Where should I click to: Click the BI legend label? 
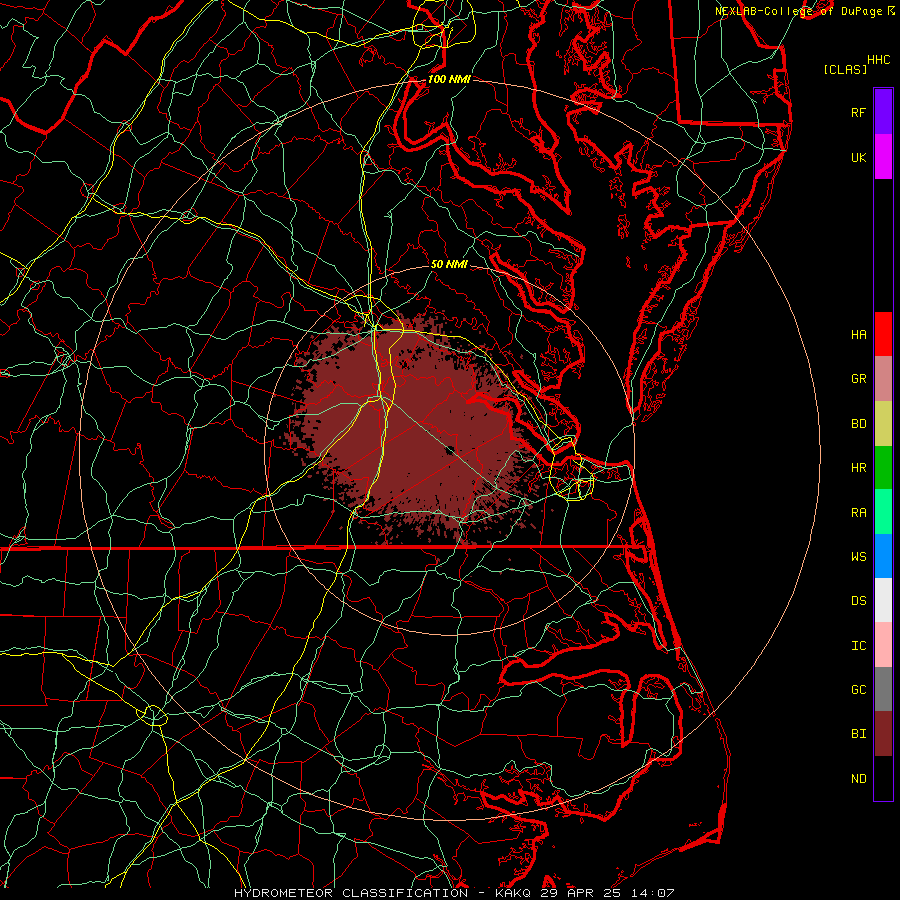coord(858,734)
